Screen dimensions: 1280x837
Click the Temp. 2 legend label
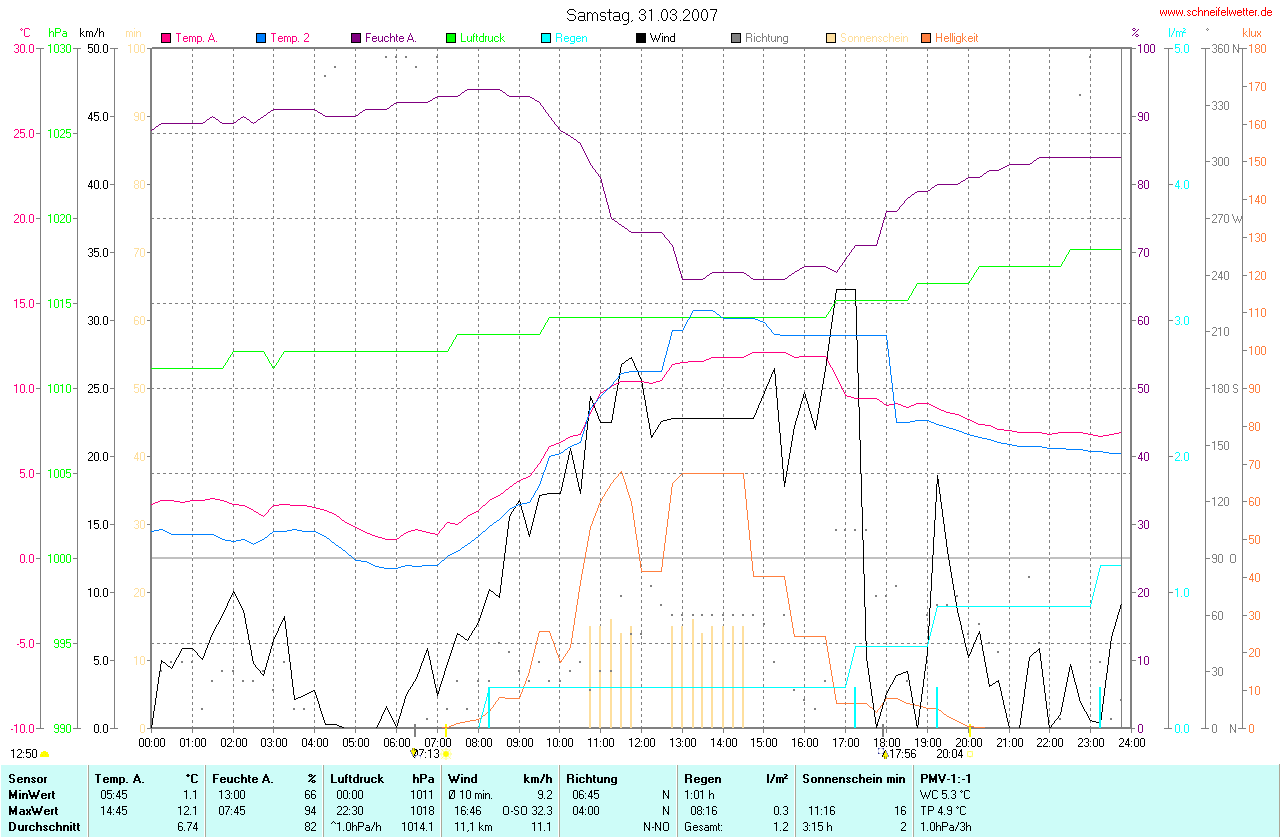pos(290,38)
